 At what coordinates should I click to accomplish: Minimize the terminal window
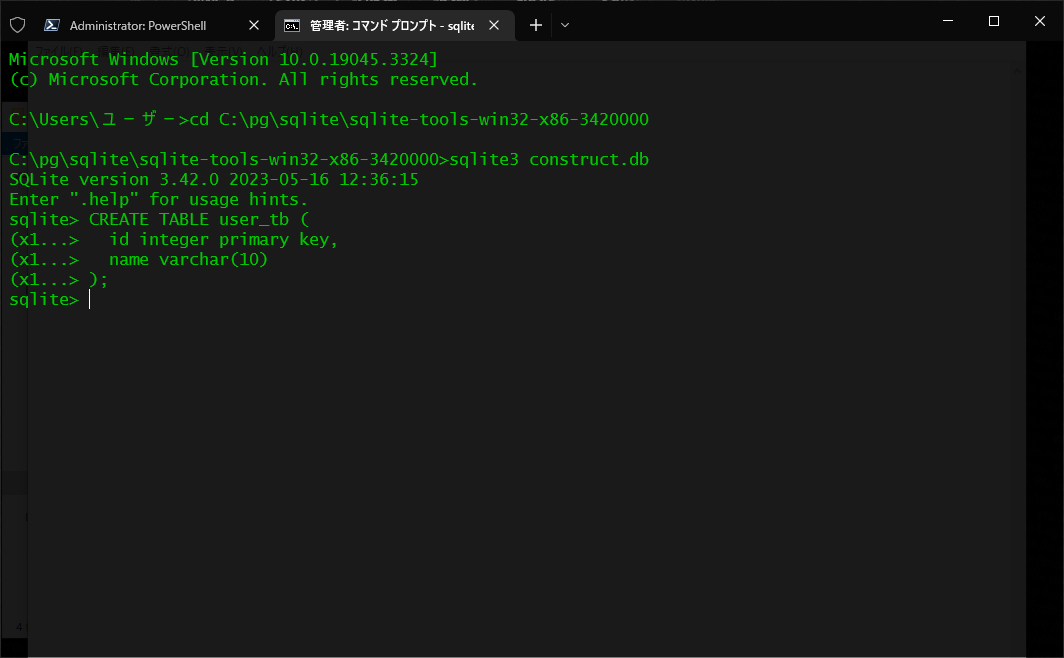pyautogui.click(x=946, y=20)
